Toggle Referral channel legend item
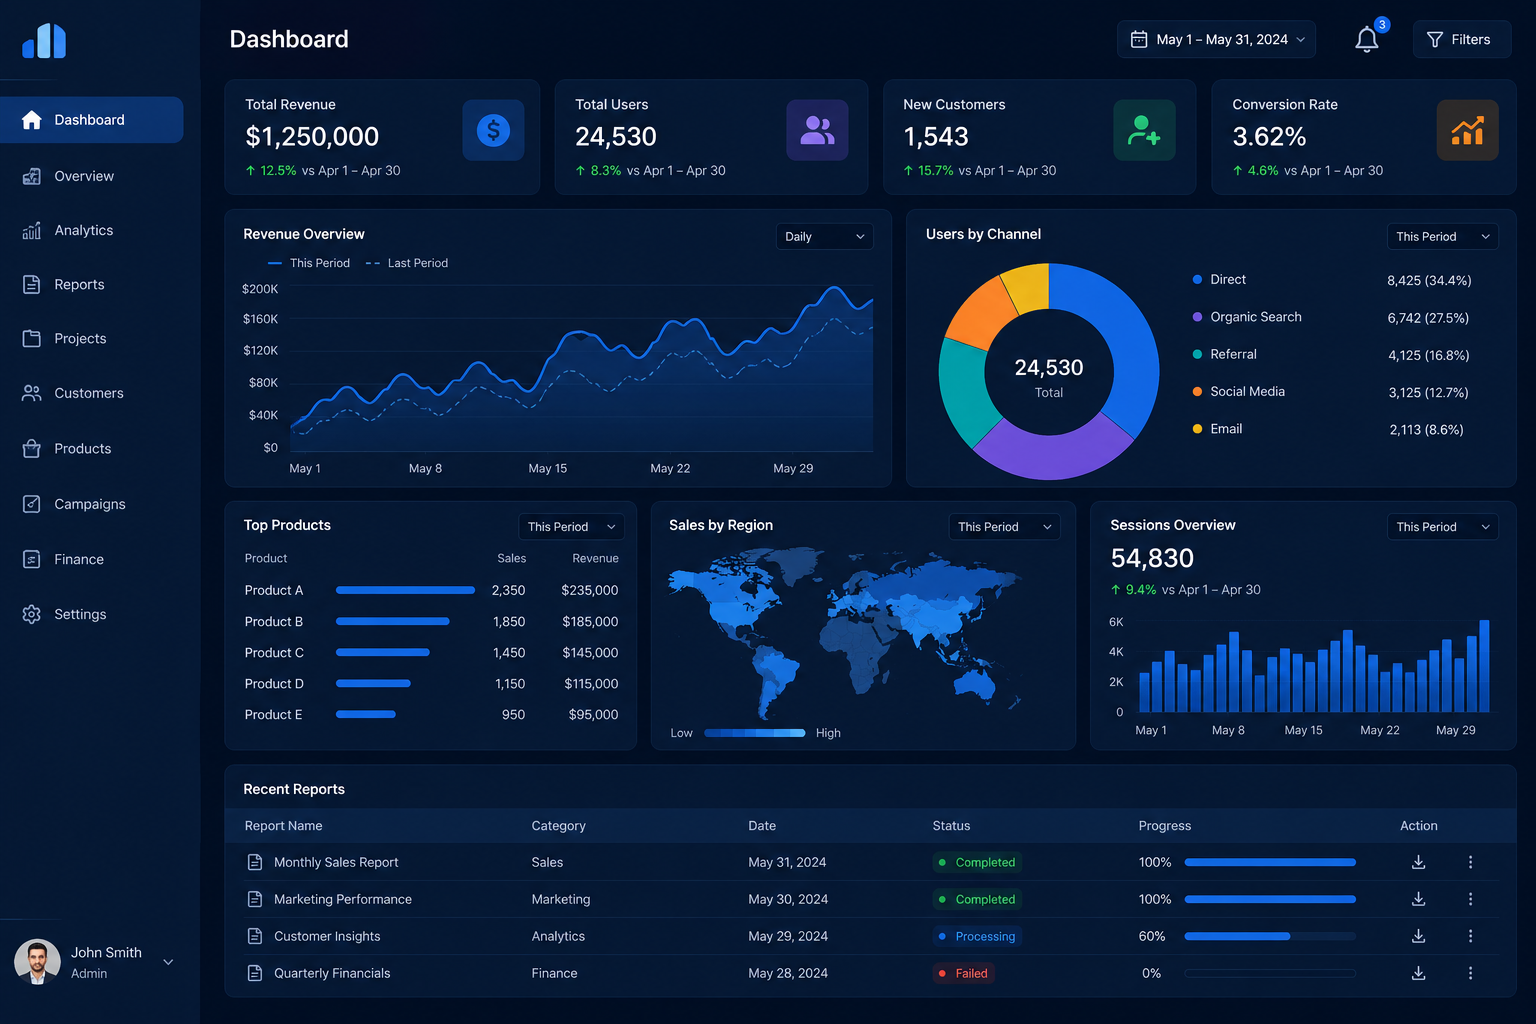1536x1024 pixels. point(1224,354)
